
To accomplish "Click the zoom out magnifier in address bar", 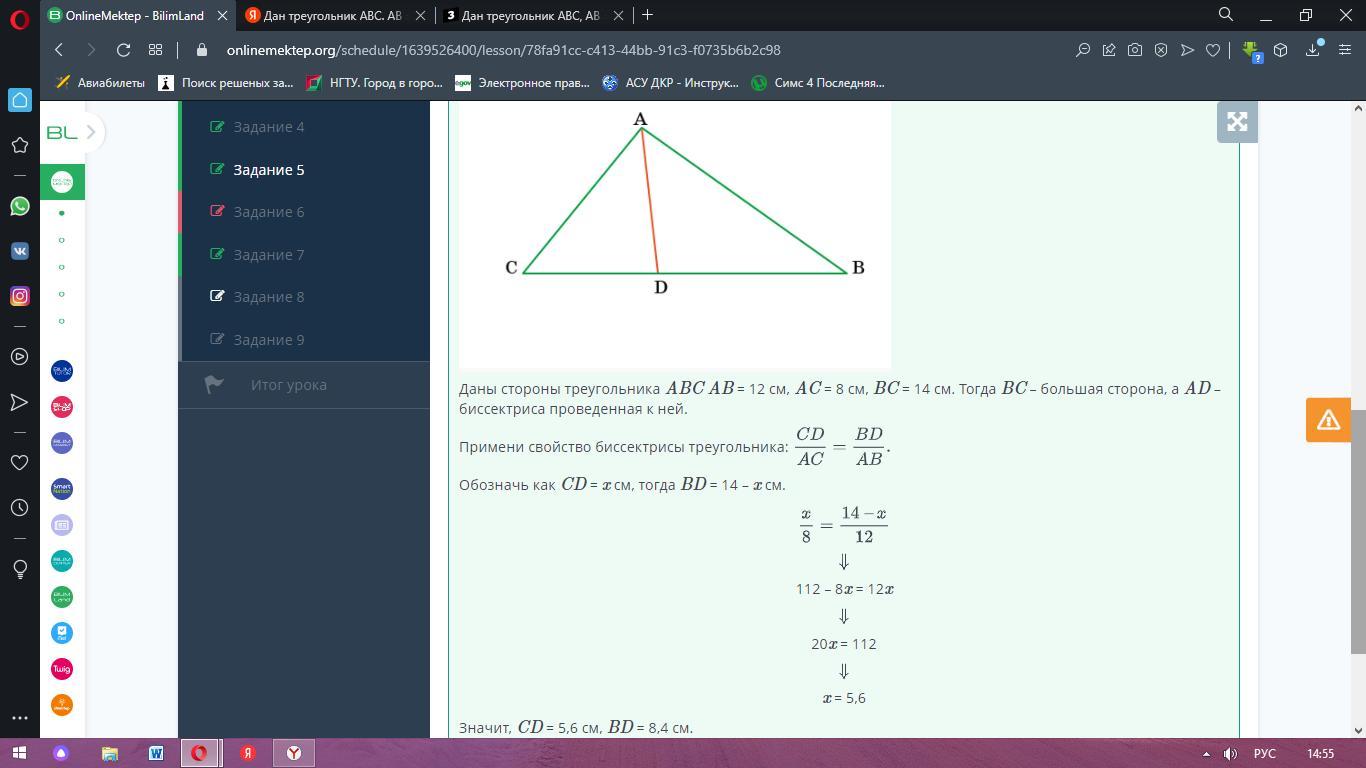I will pyautogui.click(x=1082, y=50).
